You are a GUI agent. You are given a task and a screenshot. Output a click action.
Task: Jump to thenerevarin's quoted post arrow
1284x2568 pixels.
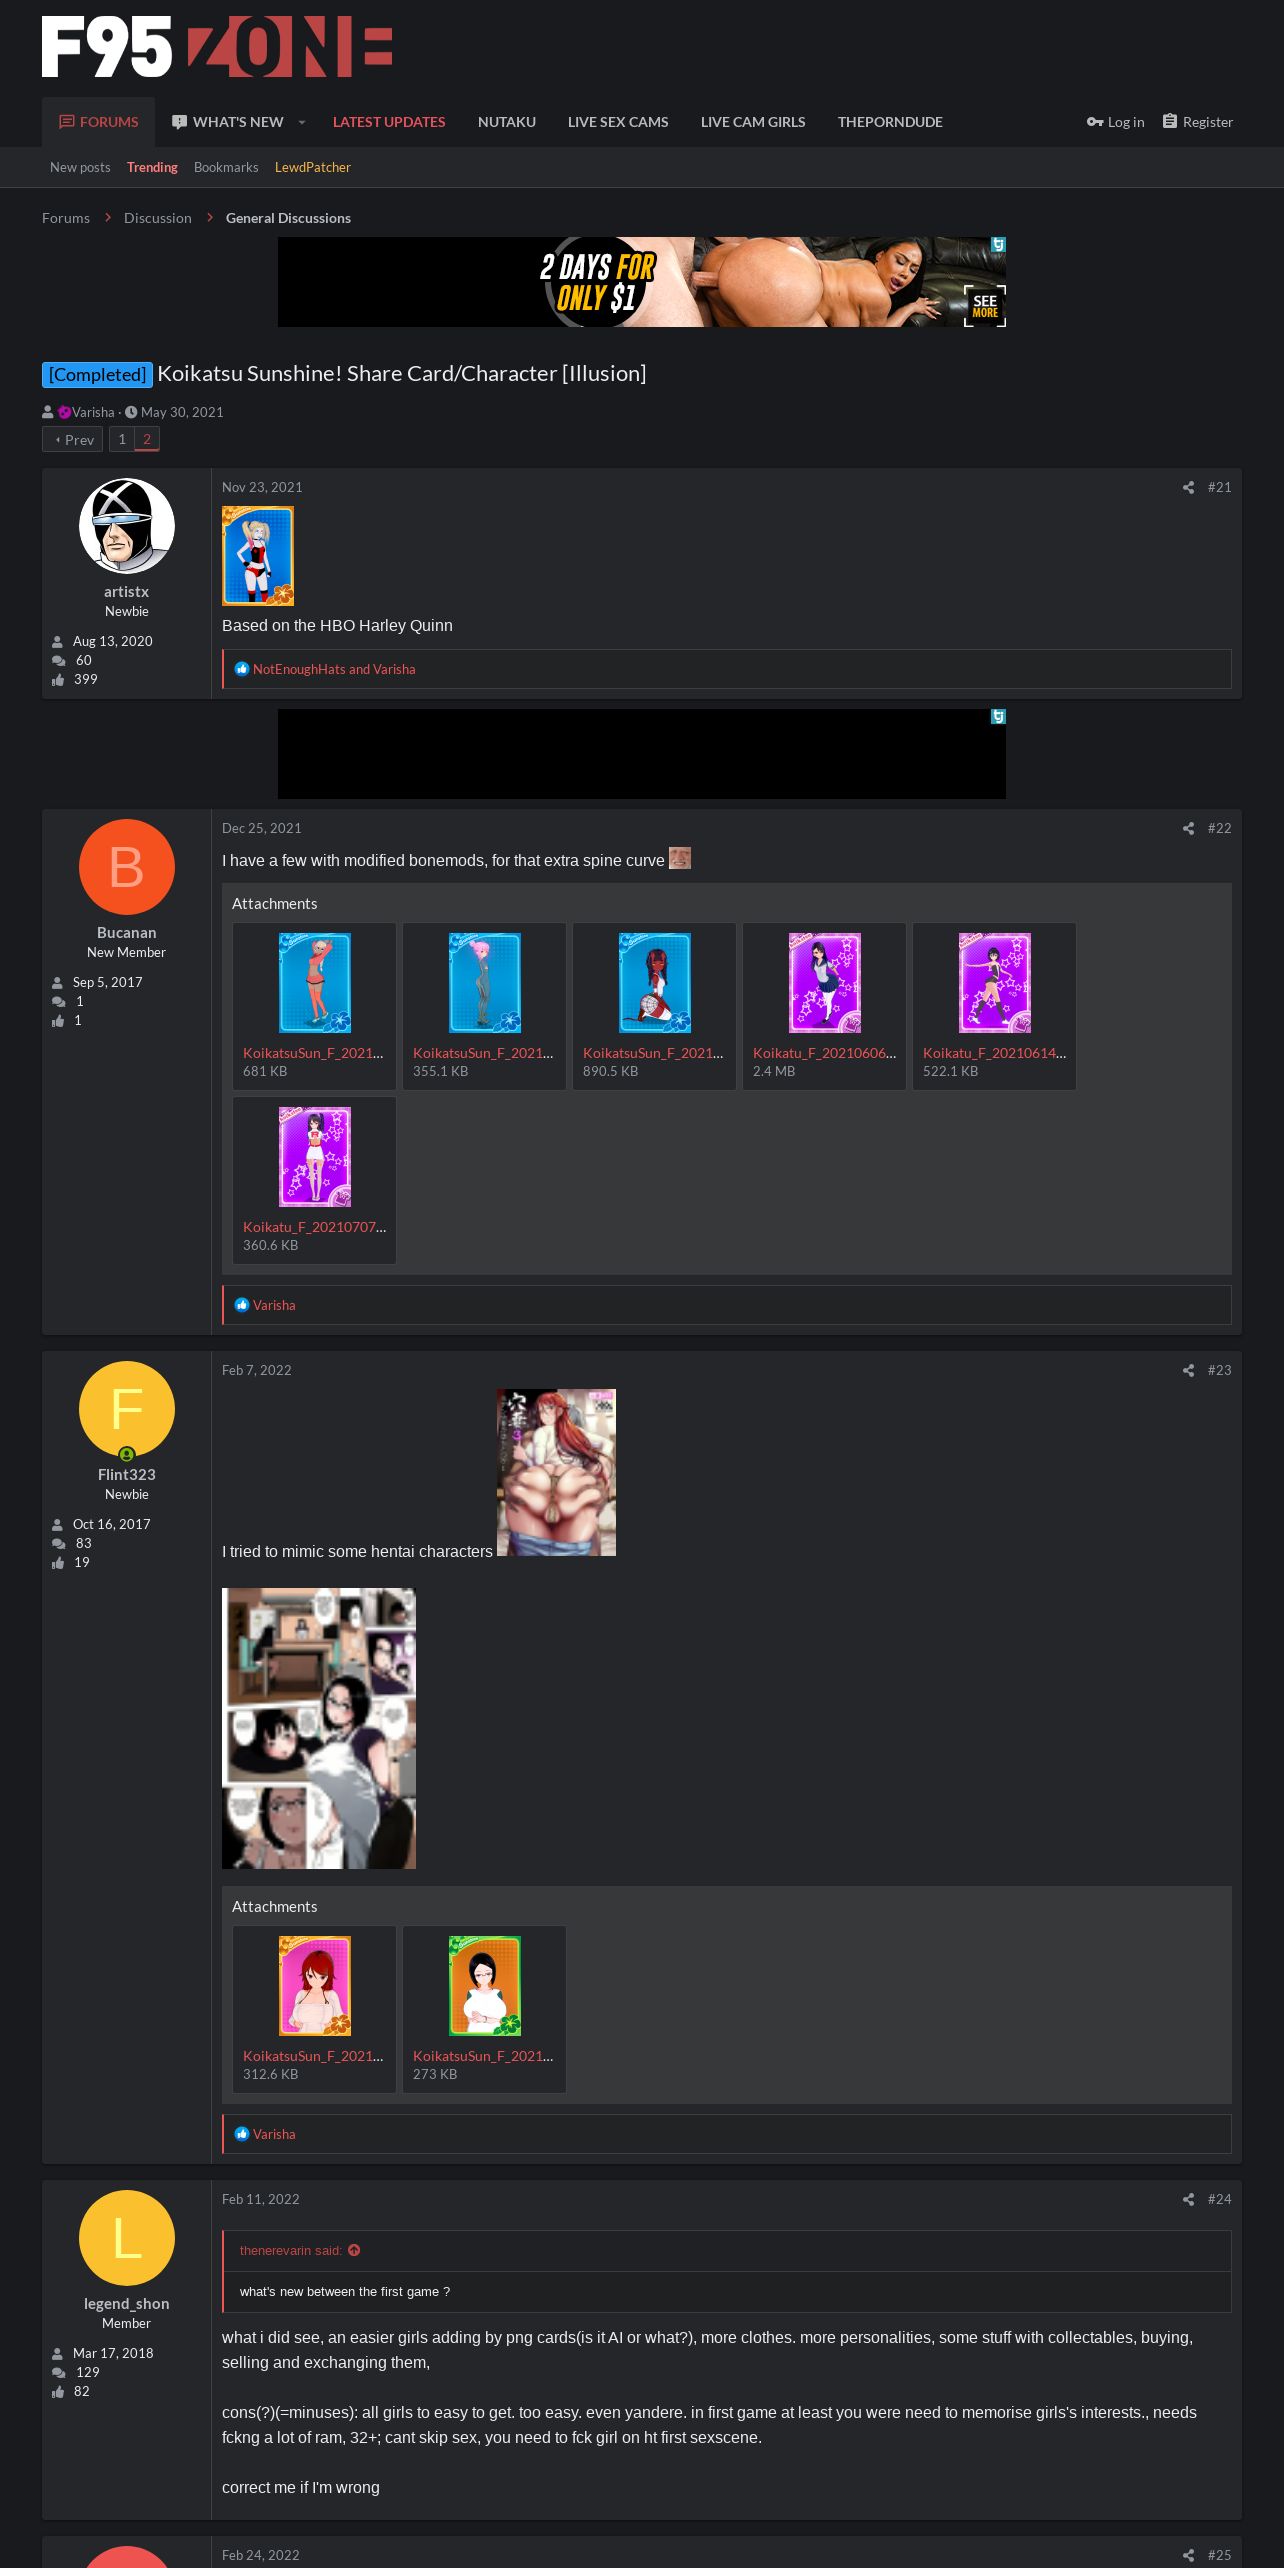tap(354, 2250)
